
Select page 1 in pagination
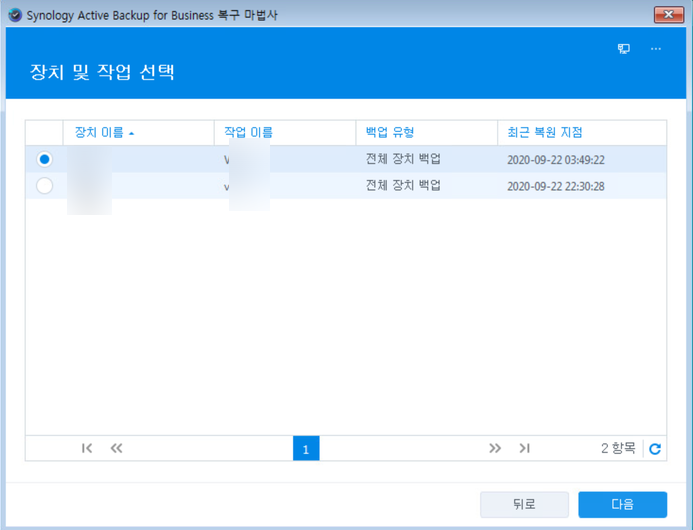[306, 448]
